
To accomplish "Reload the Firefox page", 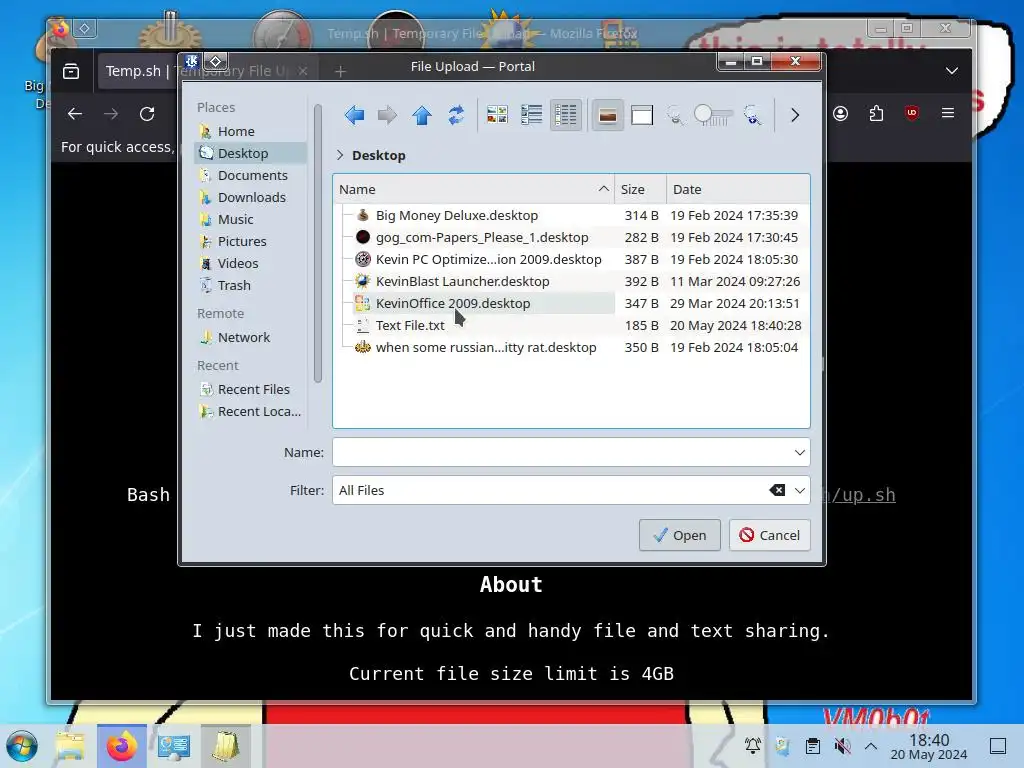I will click(147, 114).
